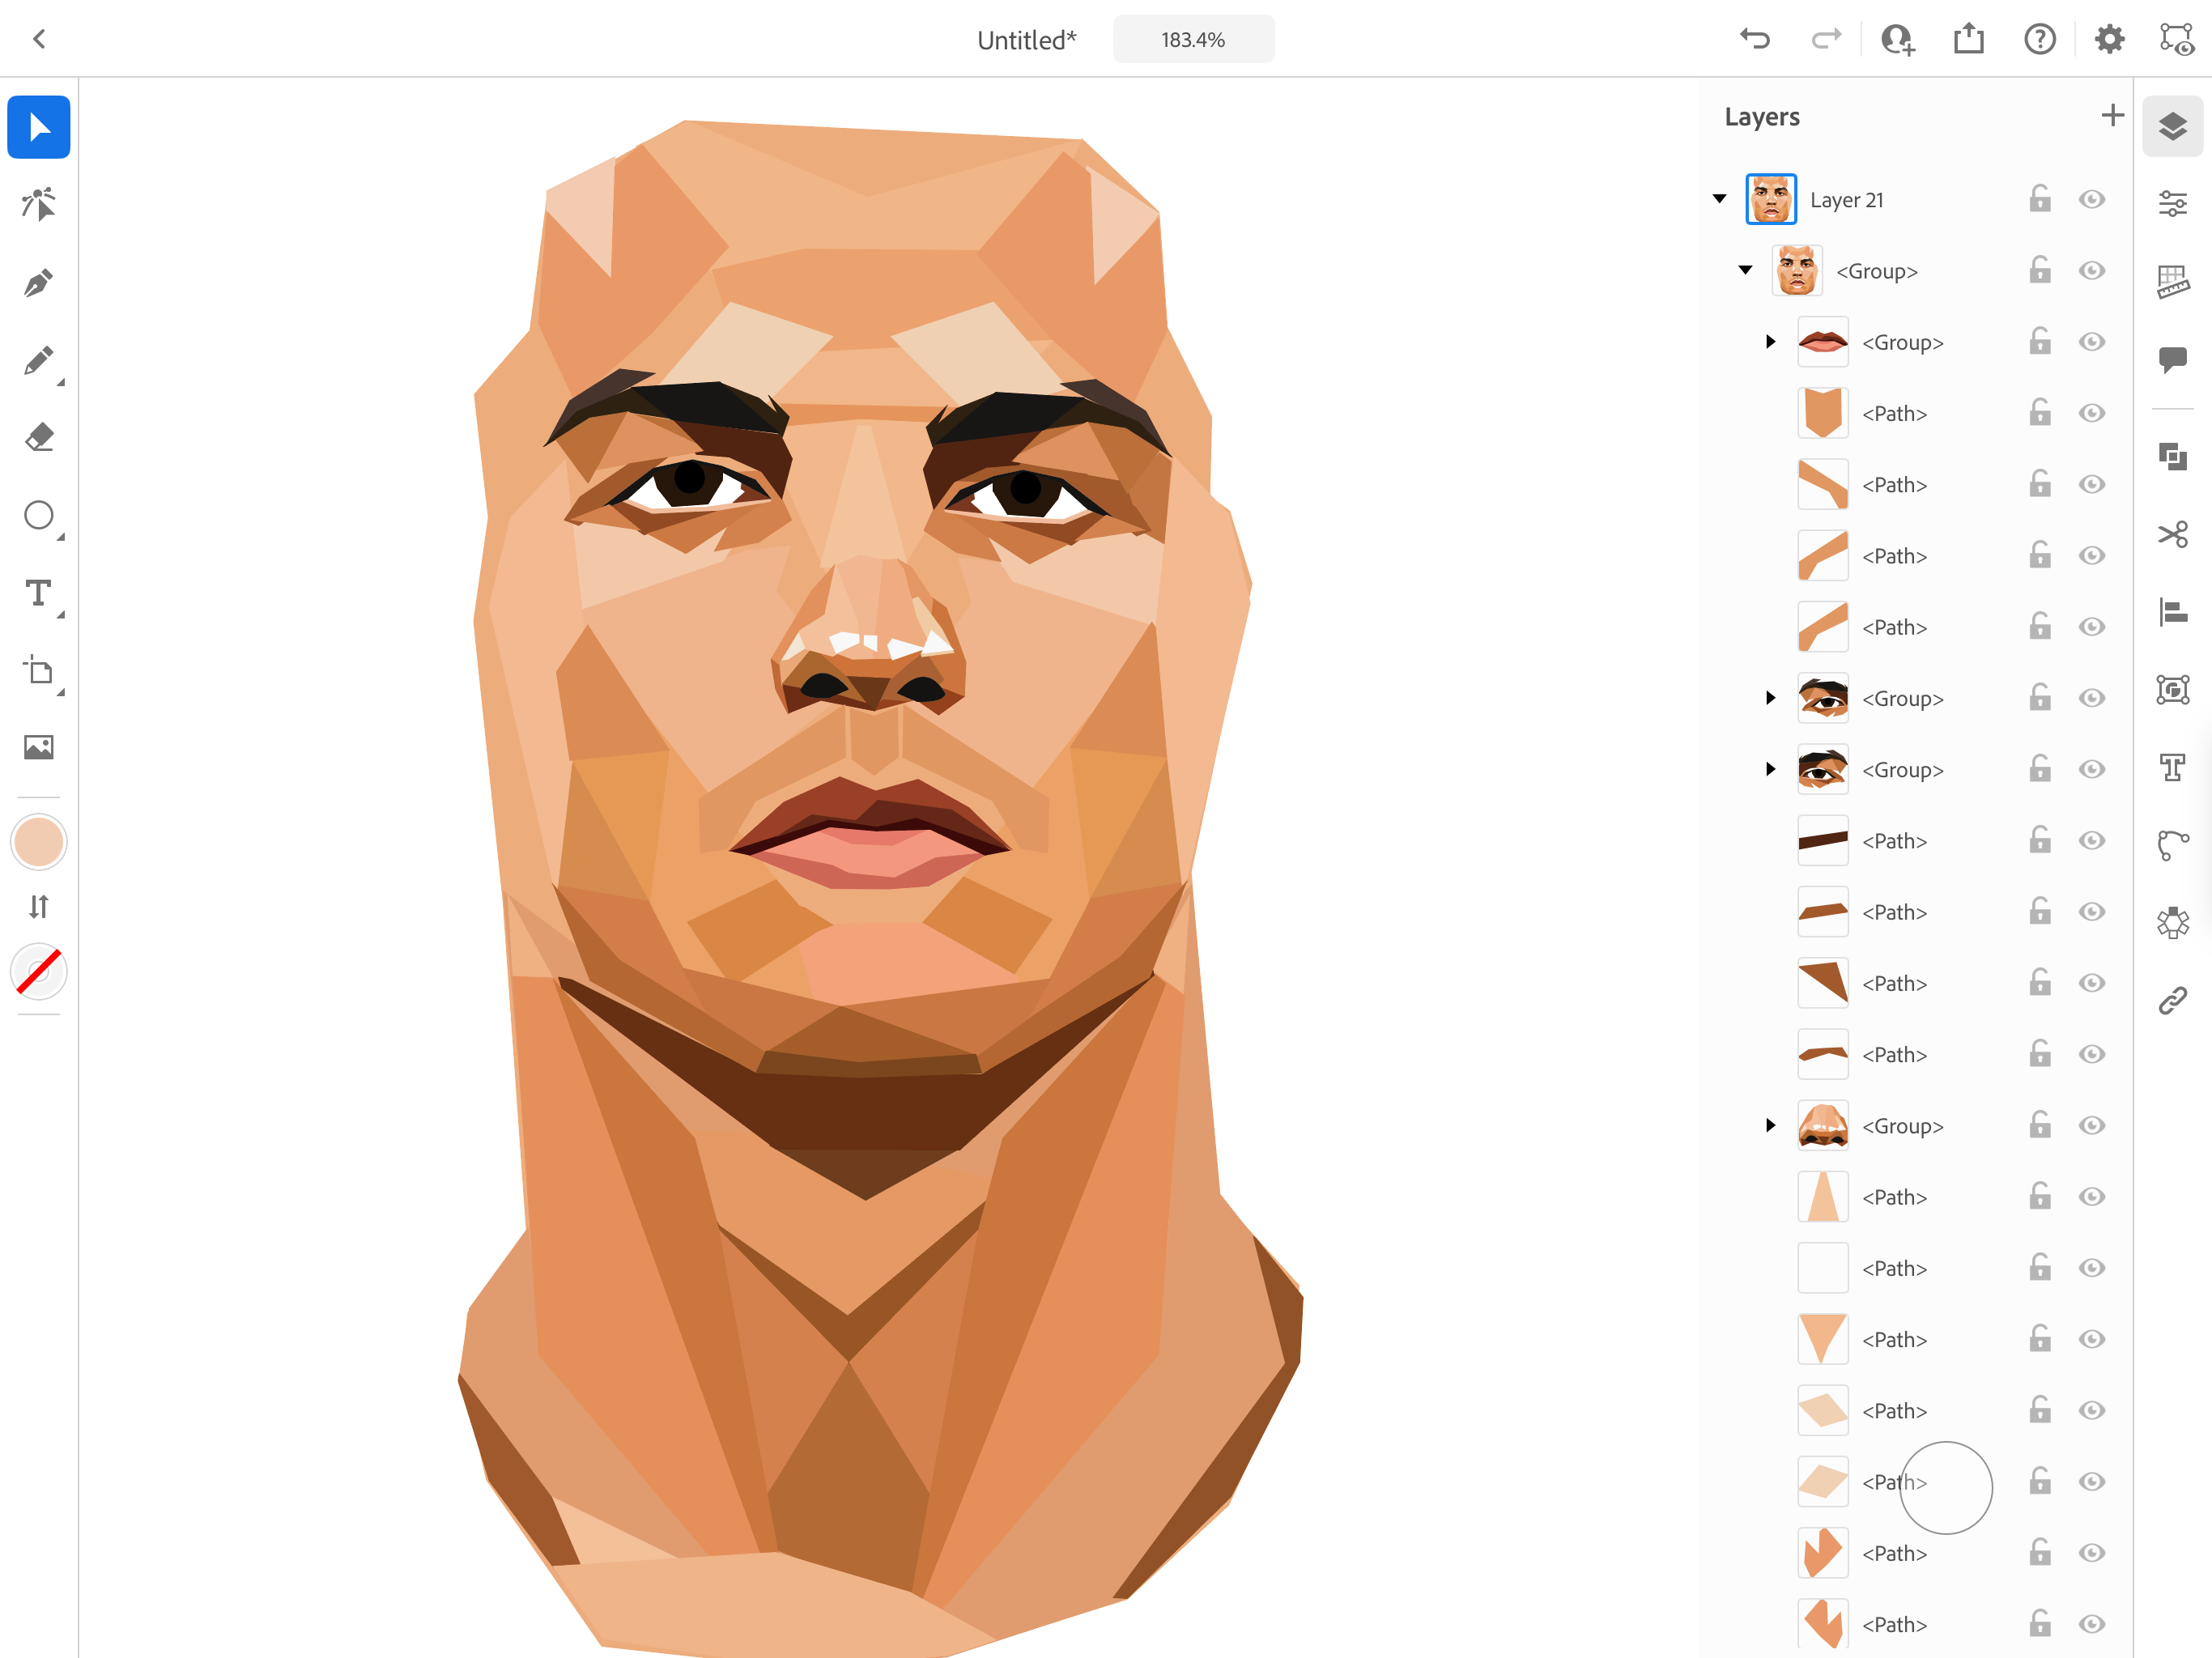The image size is (2212, 1658).
Task: Hide Layer 21 with eye icon
Action: coord(2091,199)
